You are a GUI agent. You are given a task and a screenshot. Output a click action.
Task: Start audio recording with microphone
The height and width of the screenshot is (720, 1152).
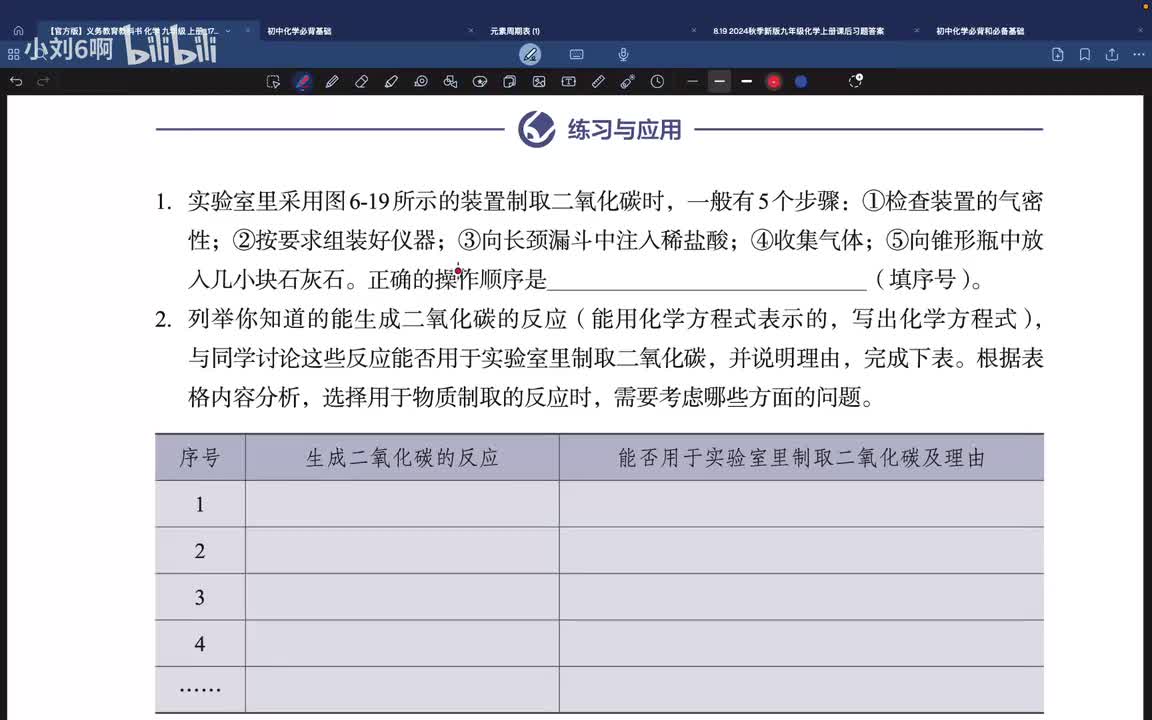623,54
